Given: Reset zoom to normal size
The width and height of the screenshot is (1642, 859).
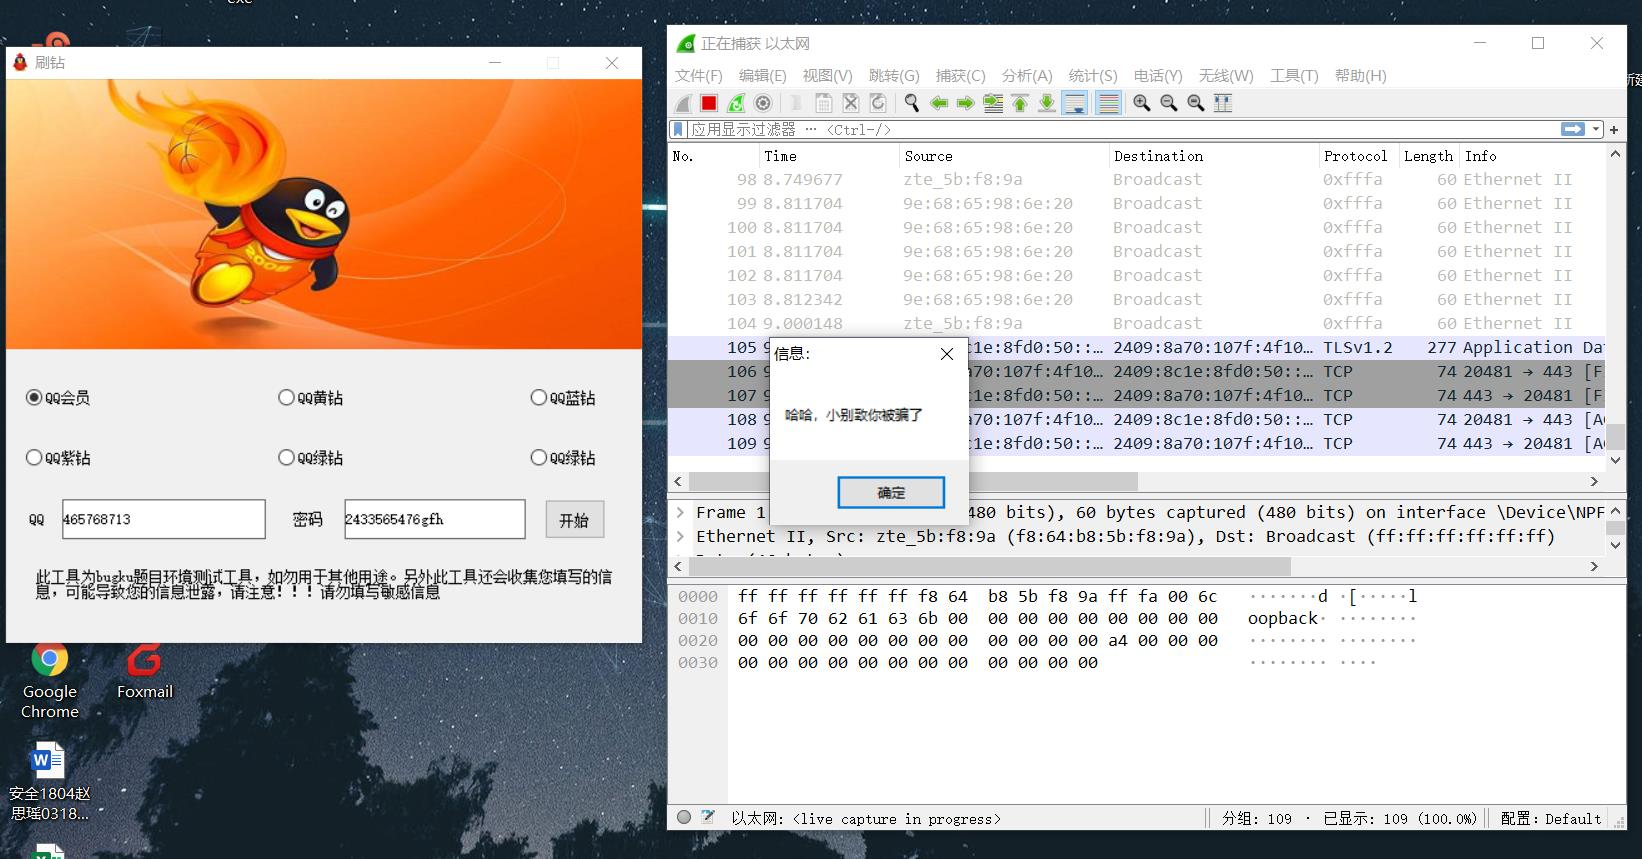Looking at the screenshot, I should [x=1195, y=103].
